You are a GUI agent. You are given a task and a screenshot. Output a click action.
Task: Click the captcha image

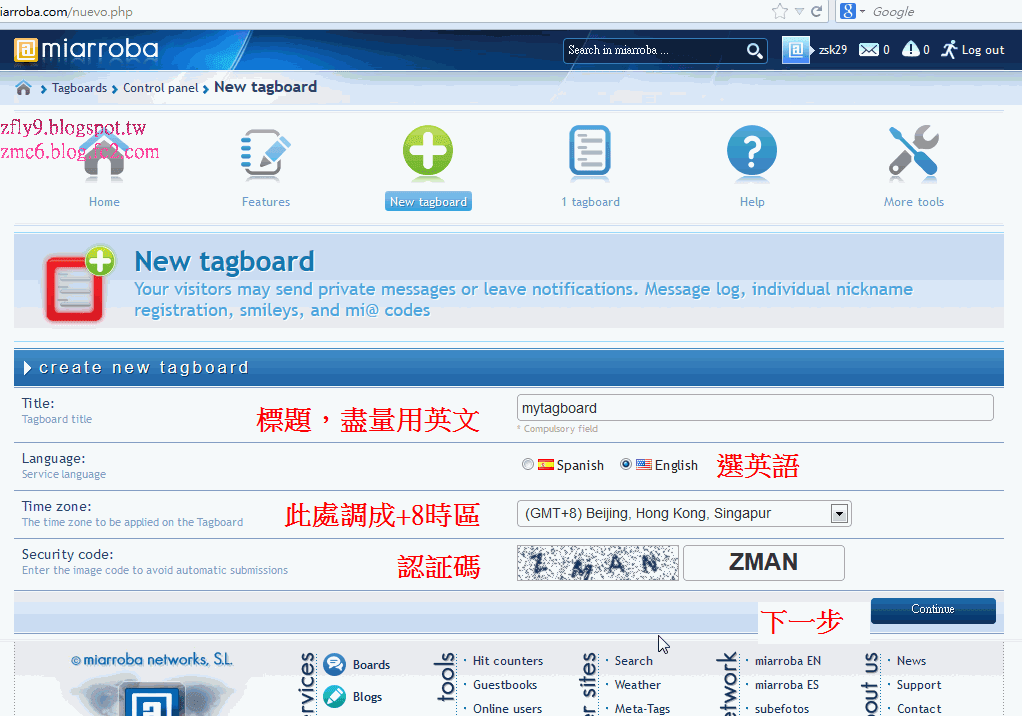[x=598, y=563]
